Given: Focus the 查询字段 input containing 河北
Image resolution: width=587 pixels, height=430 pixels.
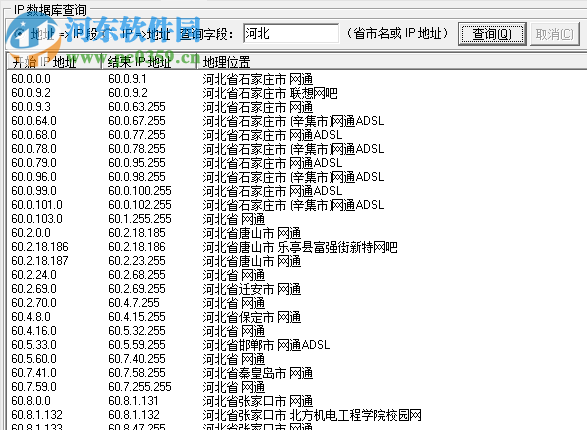Looking at the screenshot, I should (291, 34).
